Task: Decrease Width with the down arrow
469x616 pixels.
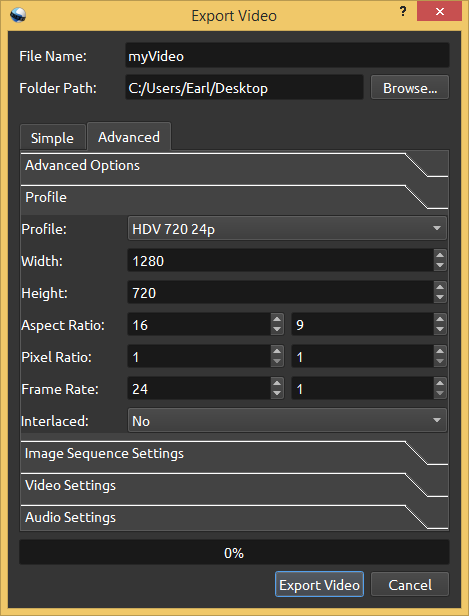Action: coord(440,266)
